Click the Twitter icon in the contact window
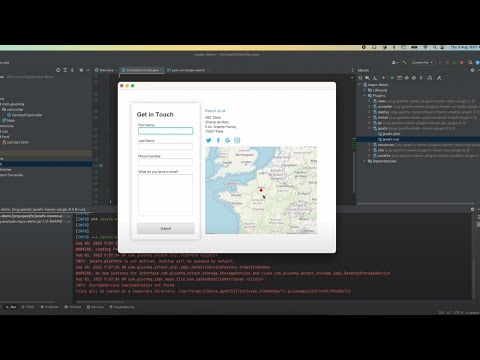This screenshot has height=360, width=480. [x=209, y=140]
